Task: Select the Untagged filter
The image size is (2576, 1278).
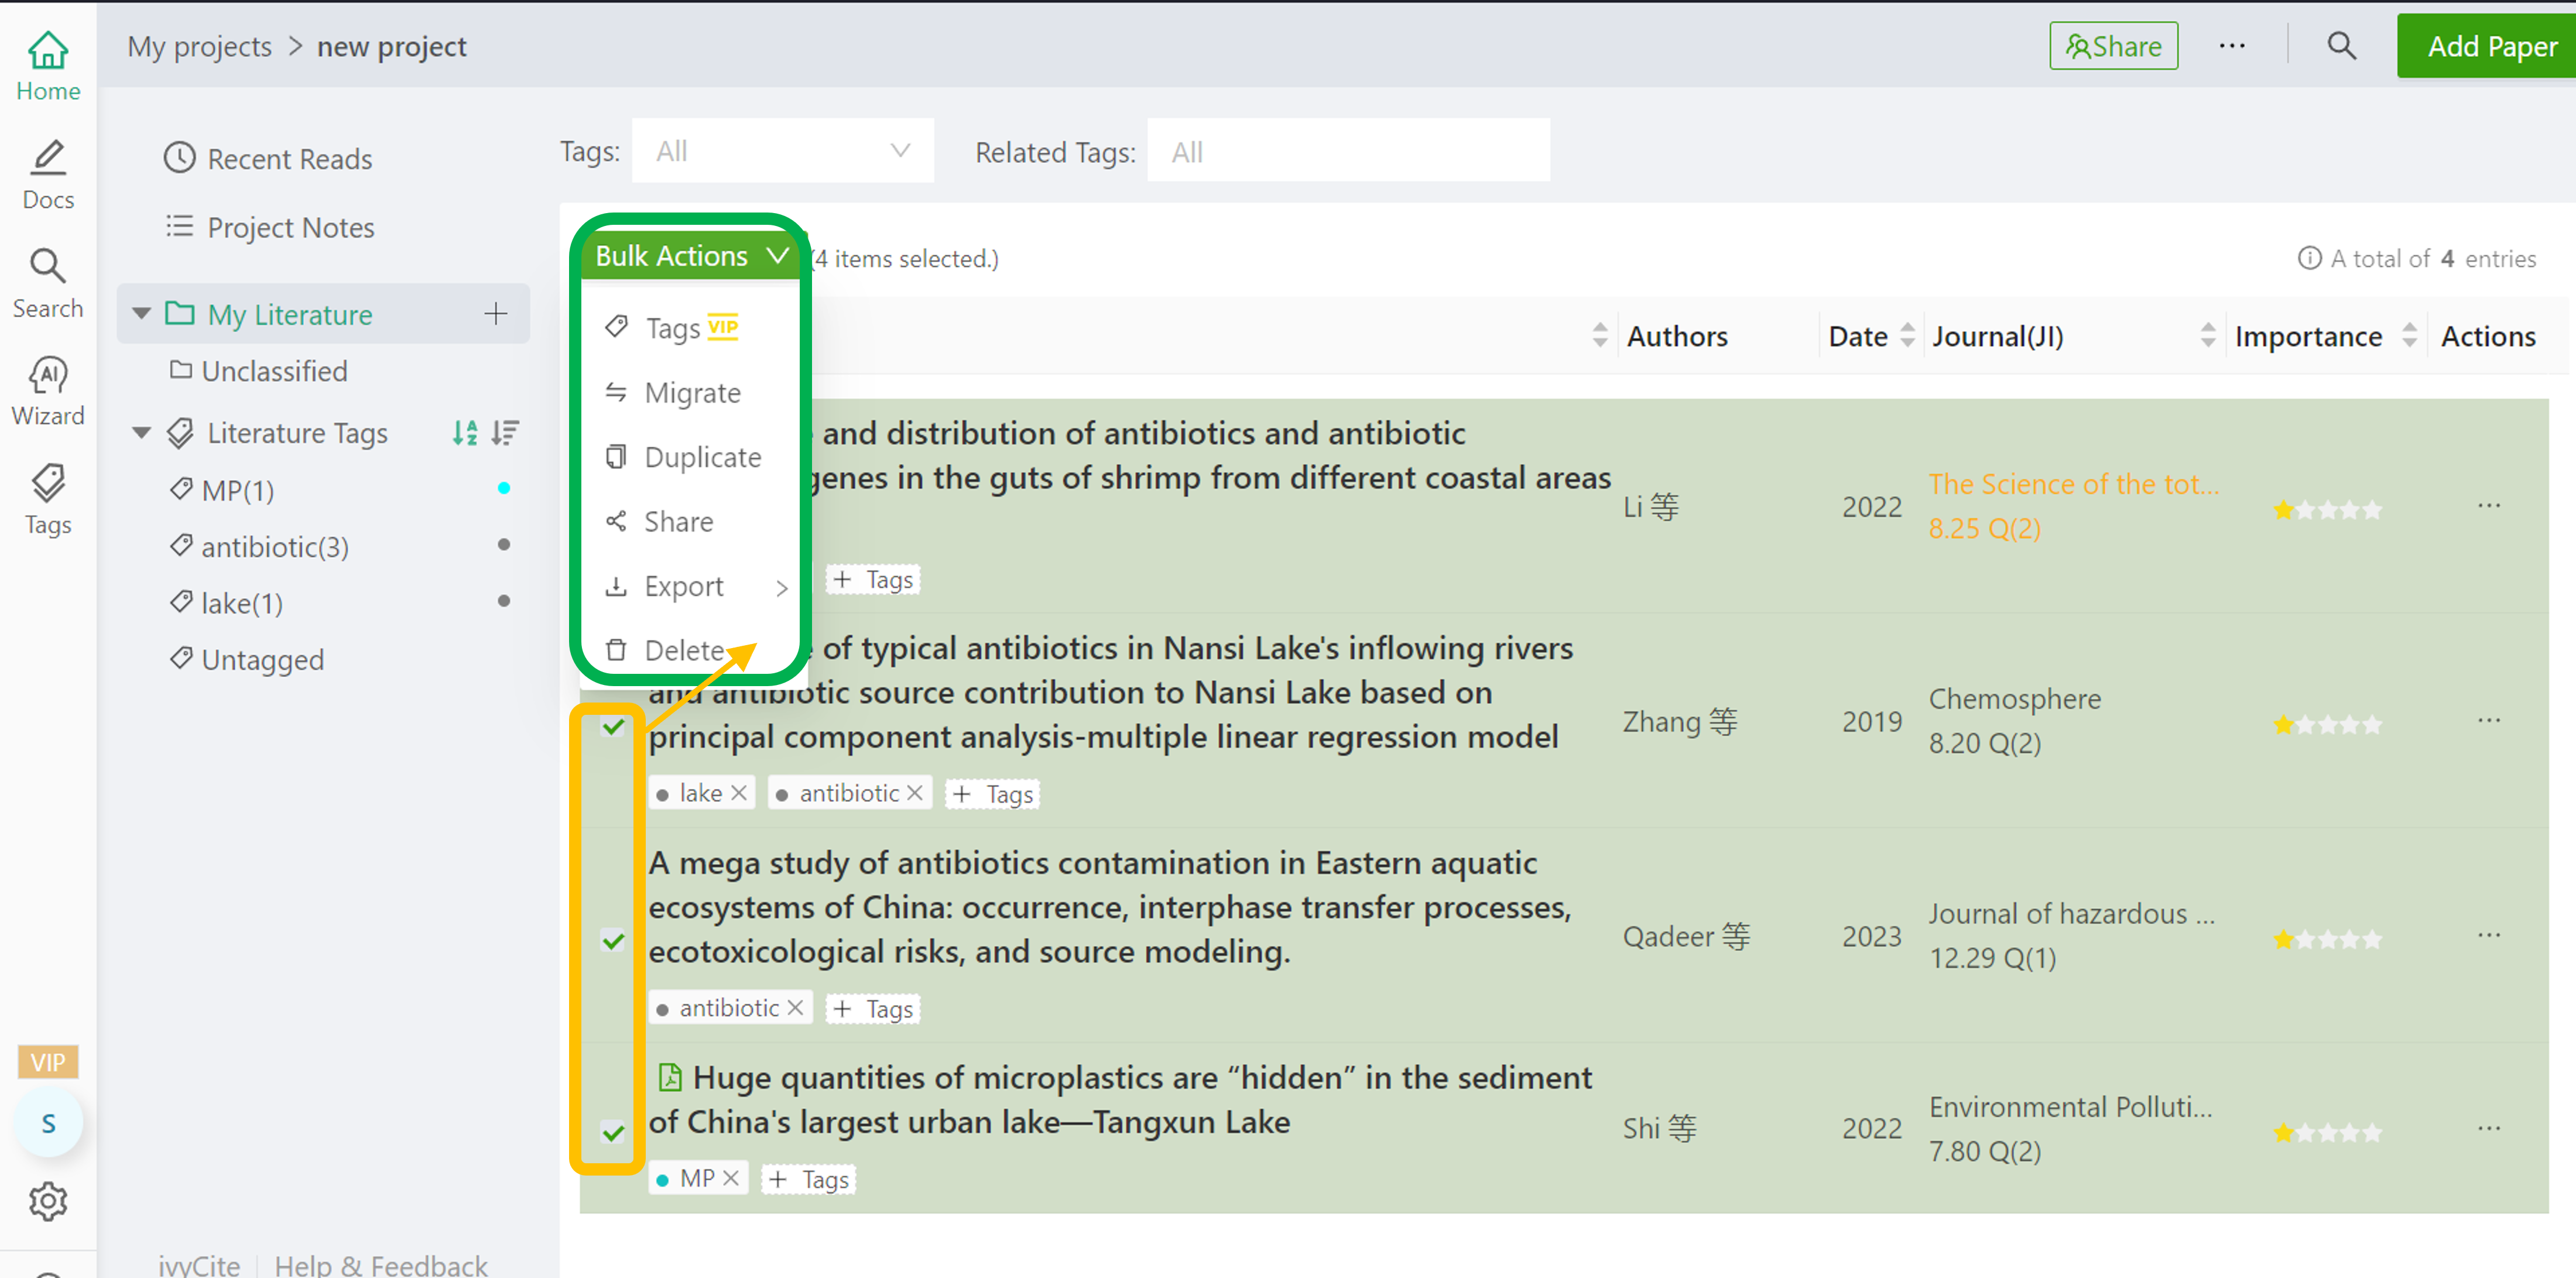Action: [x=247, y=659]
